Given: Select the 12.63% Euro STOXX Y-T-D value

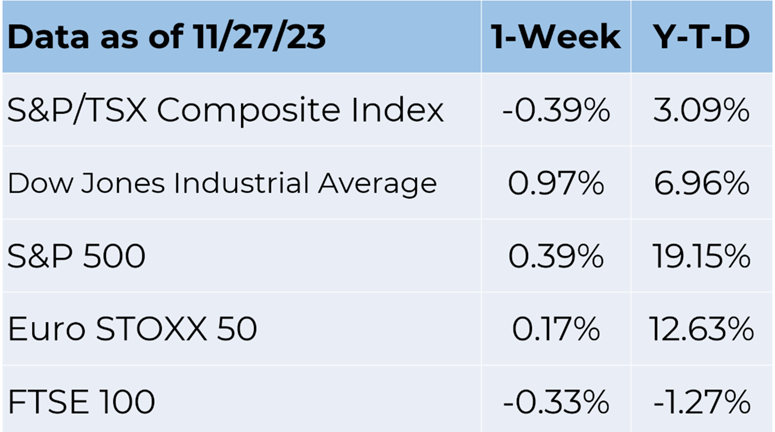Looking at the screenshot, I should coord(701,329).
